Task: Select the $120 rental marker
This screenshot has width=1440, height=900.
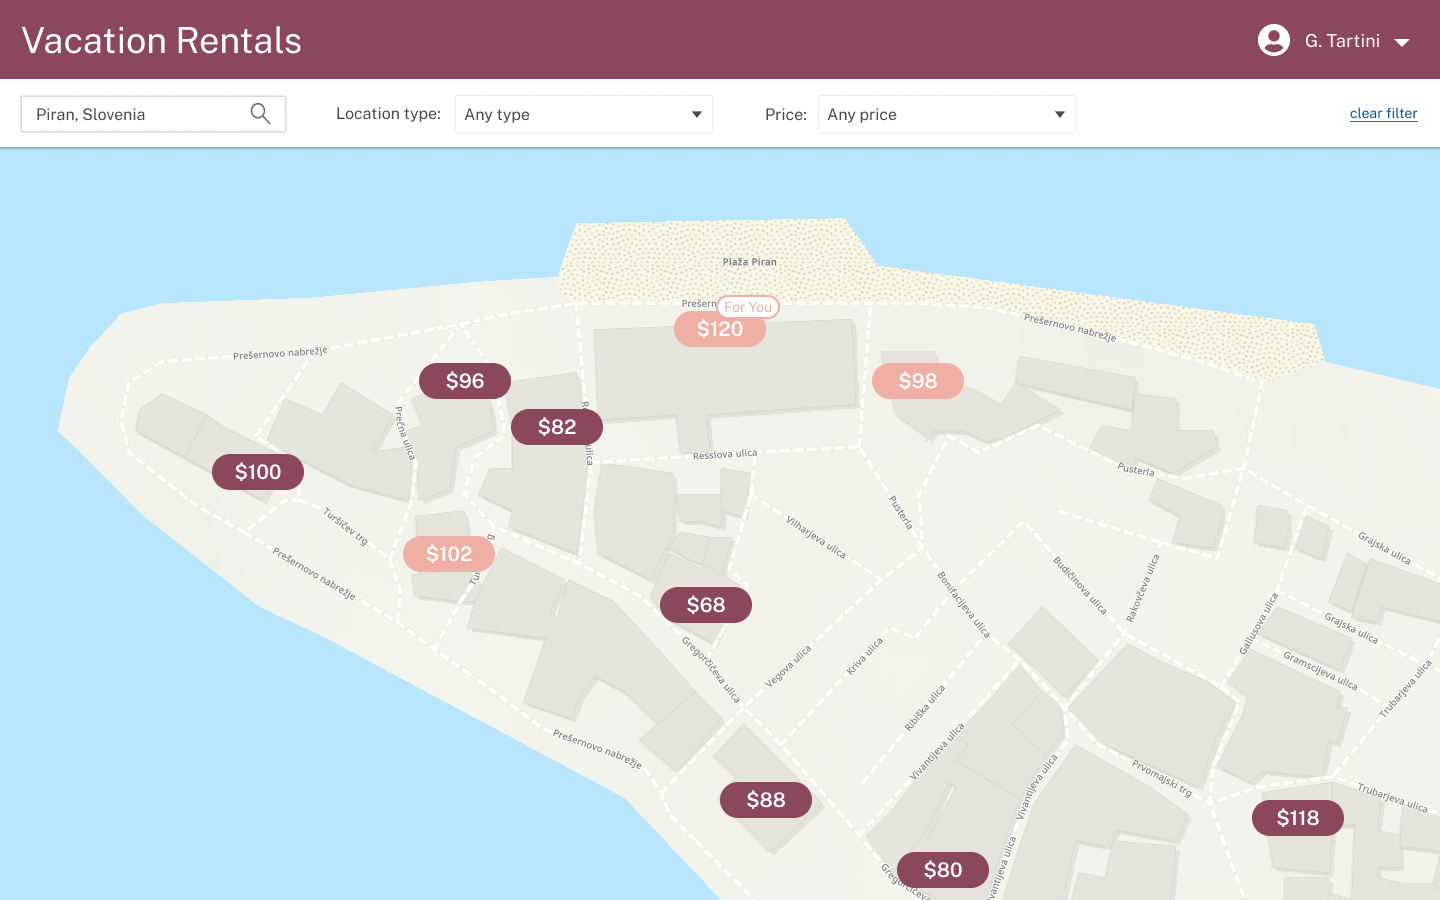Action: (720, 329)
